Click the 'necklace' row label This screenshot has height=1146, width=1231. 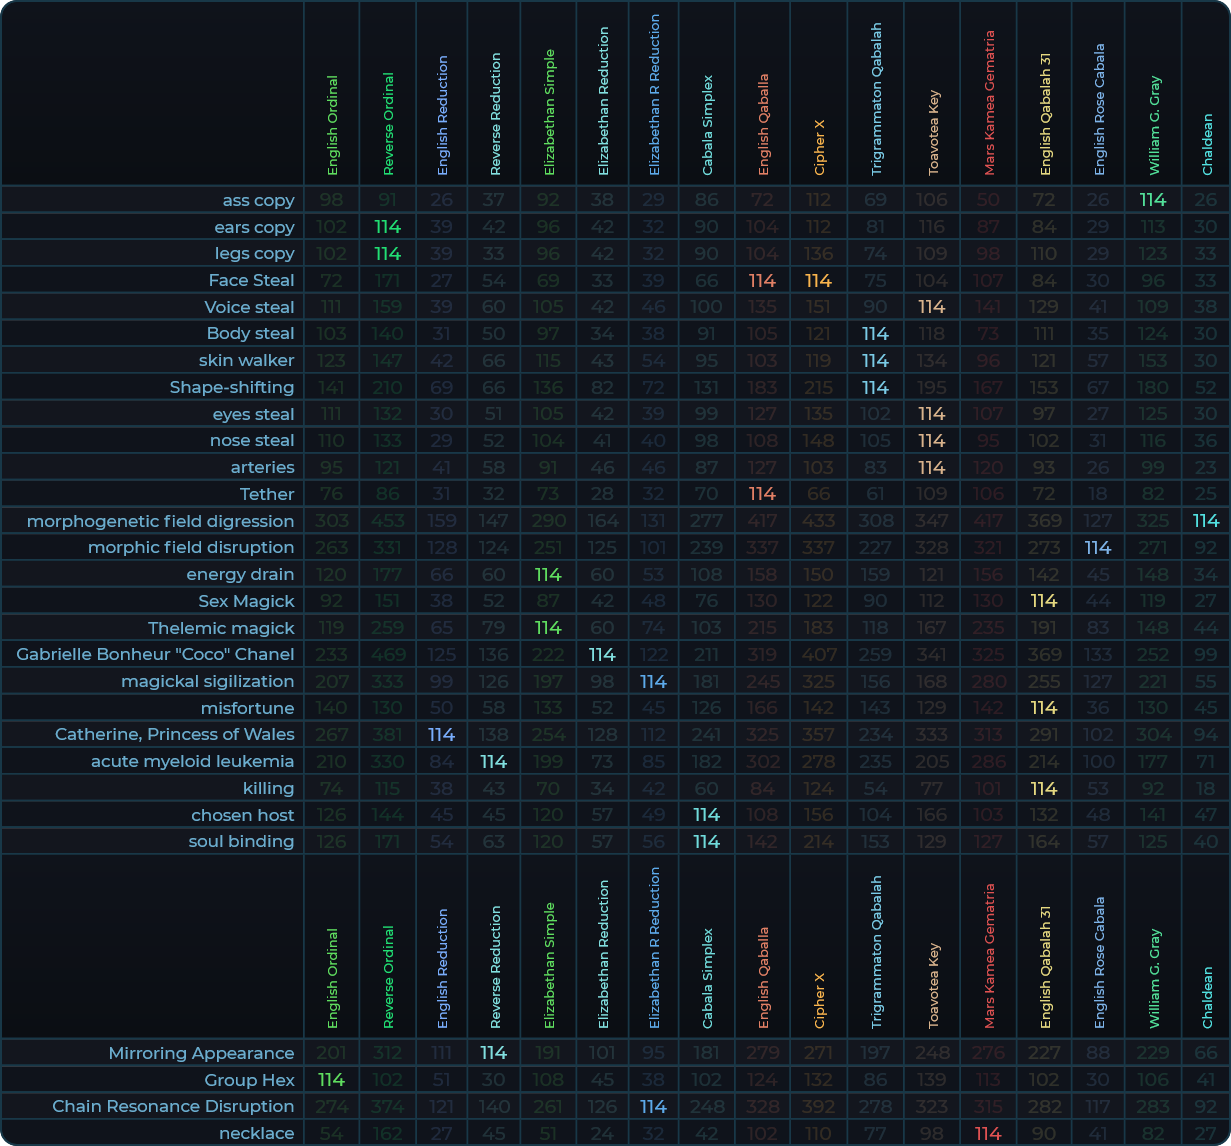pos(257,1133)
